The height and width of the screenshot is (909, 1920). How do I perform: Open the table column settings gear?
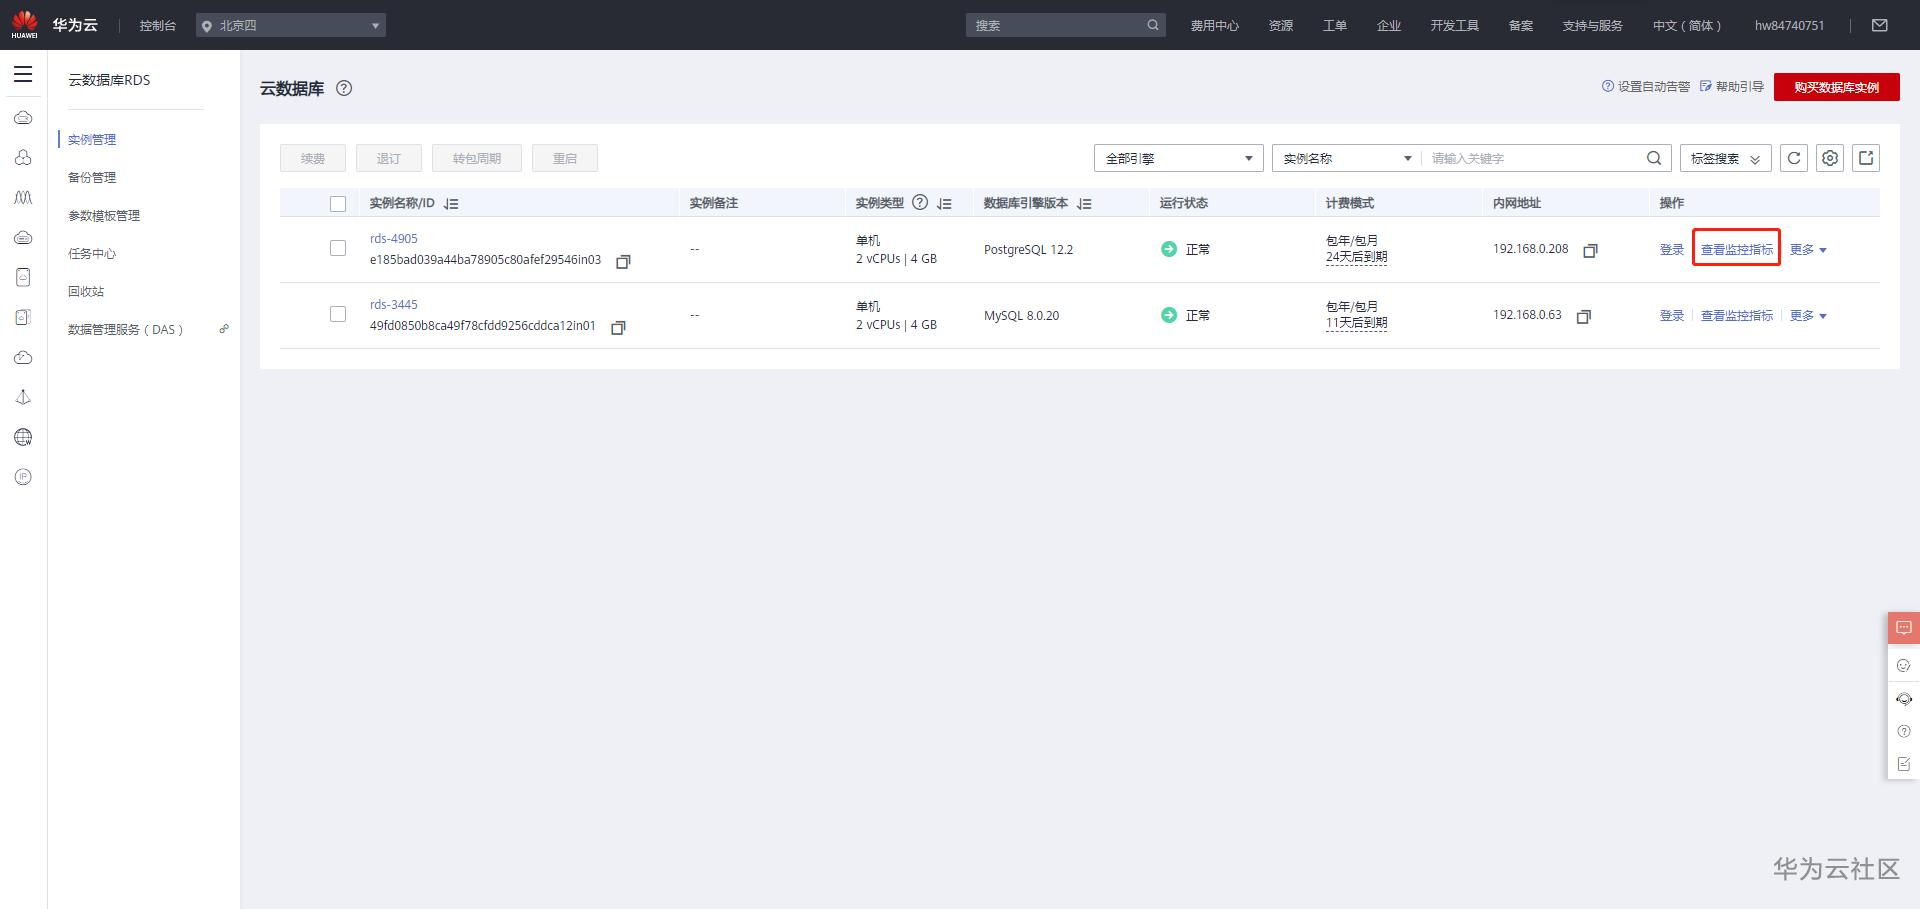[x=1830, y=158]
